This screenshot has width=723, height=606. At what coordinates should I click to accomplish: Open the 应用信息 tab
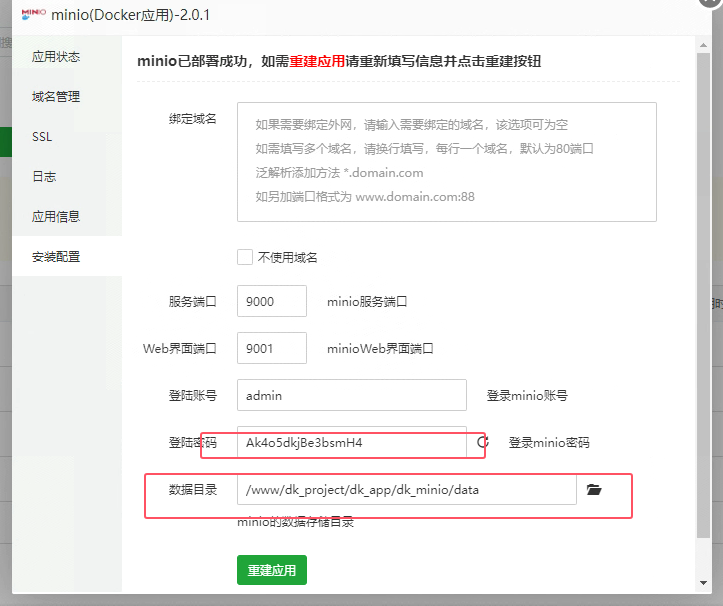coord(67,216)
